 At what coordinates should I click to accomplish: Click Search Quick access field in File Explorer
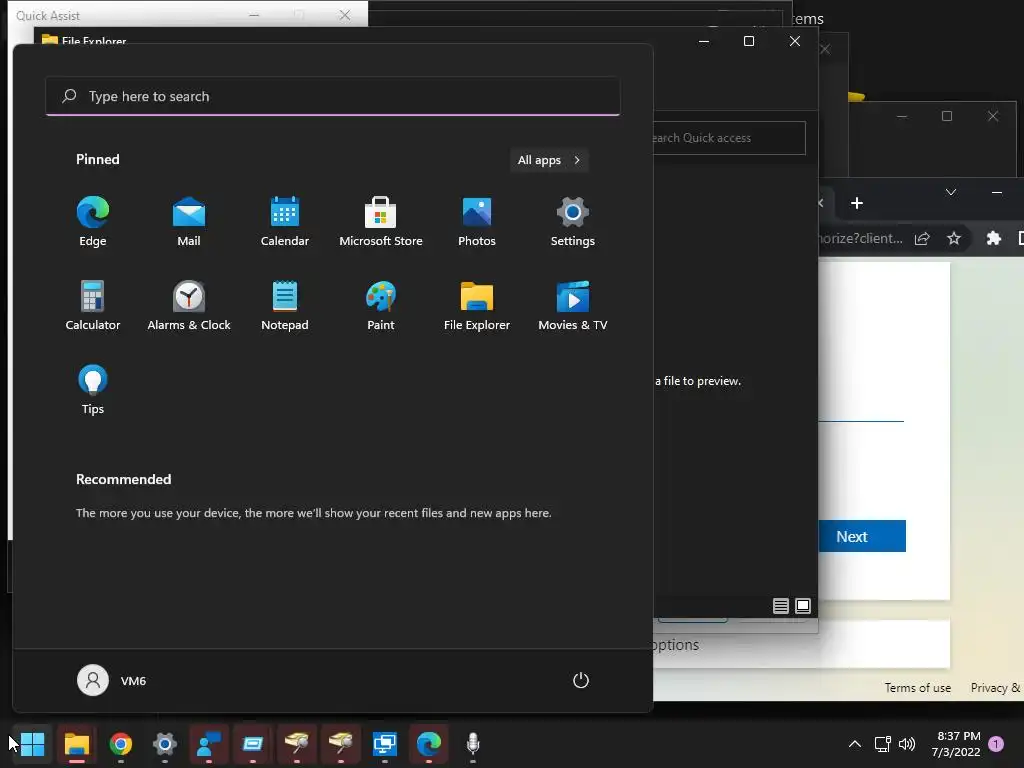coord(729,138)
